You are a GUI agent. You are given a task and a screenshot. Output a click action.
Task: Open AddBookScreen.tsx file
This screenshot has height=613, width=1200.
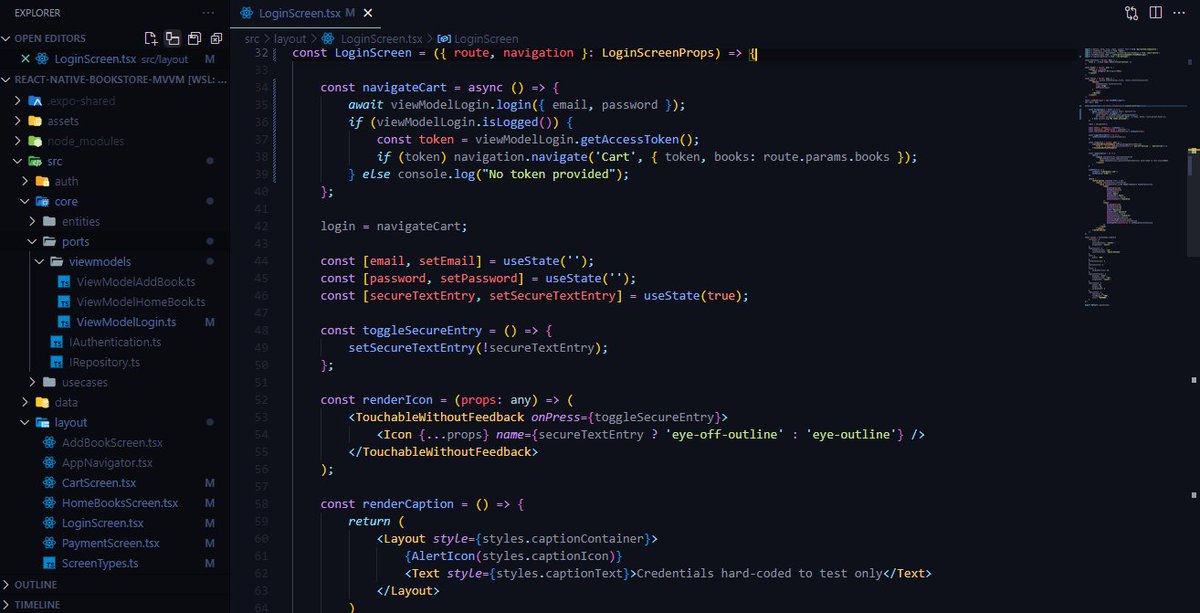(x=111, y=442)
